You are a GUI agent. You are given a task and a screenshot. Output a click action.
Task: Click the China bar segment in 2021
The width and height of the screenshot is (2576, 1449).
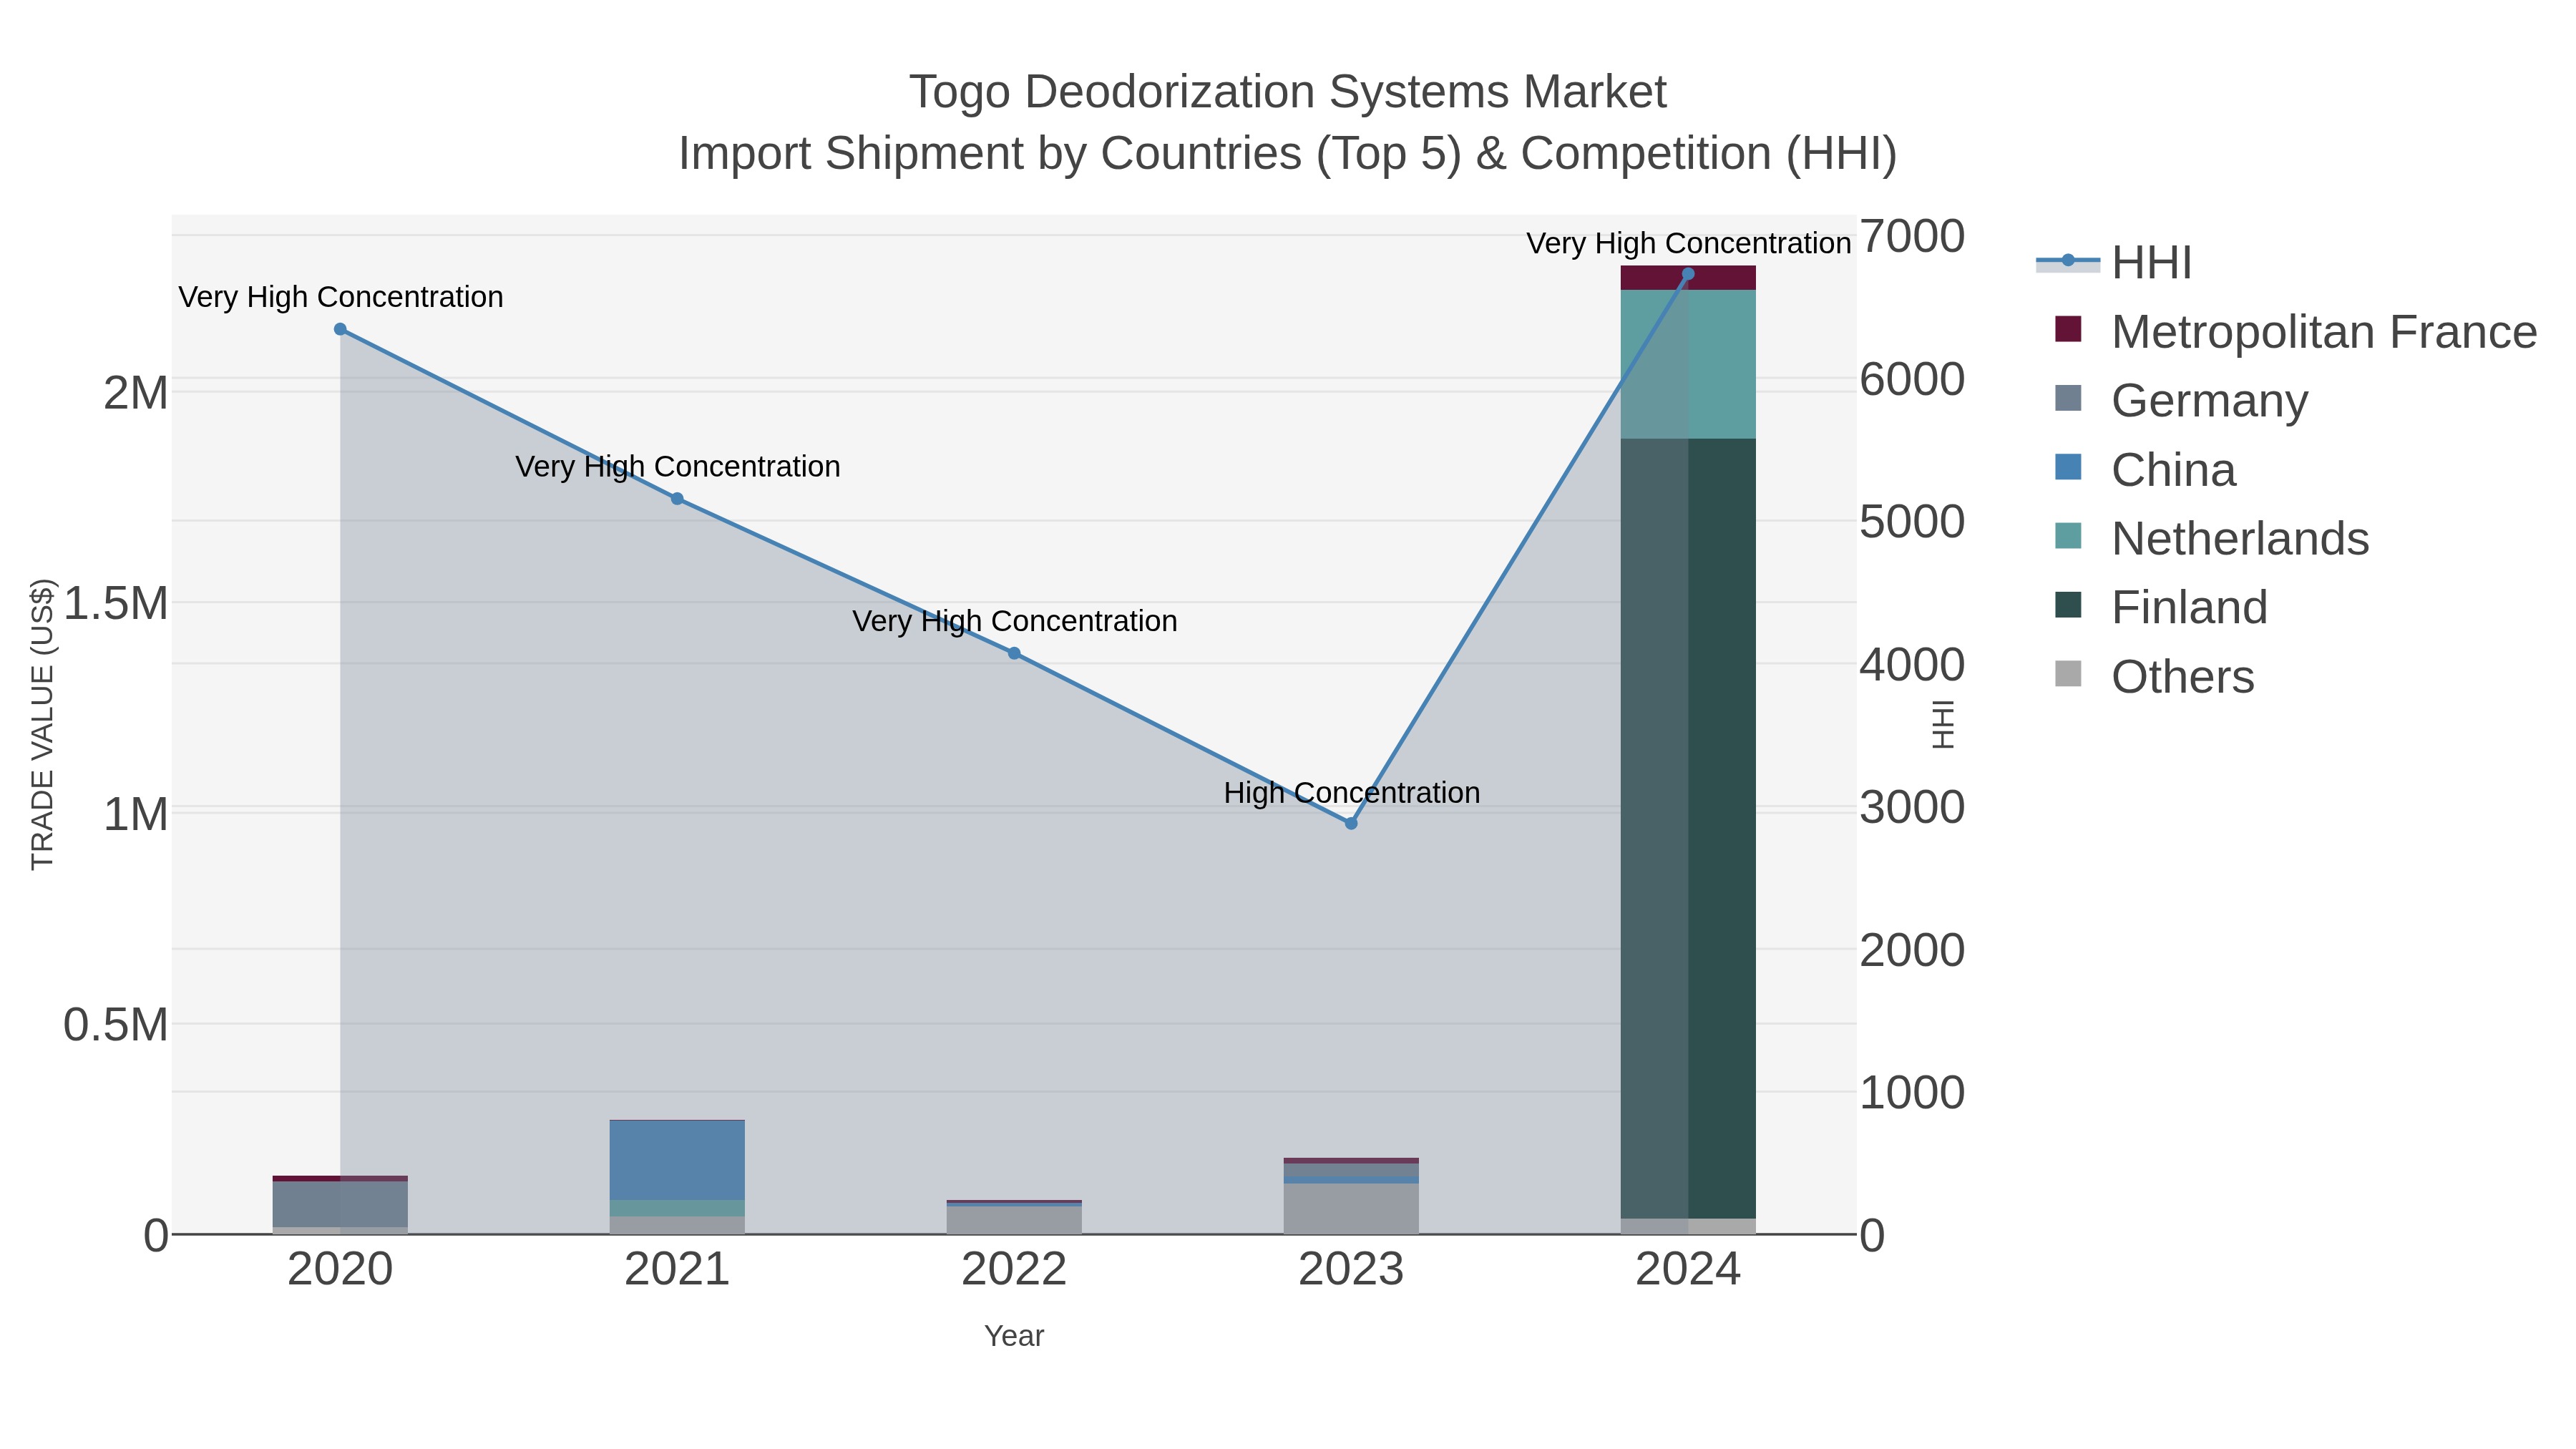pos(677,1160)
